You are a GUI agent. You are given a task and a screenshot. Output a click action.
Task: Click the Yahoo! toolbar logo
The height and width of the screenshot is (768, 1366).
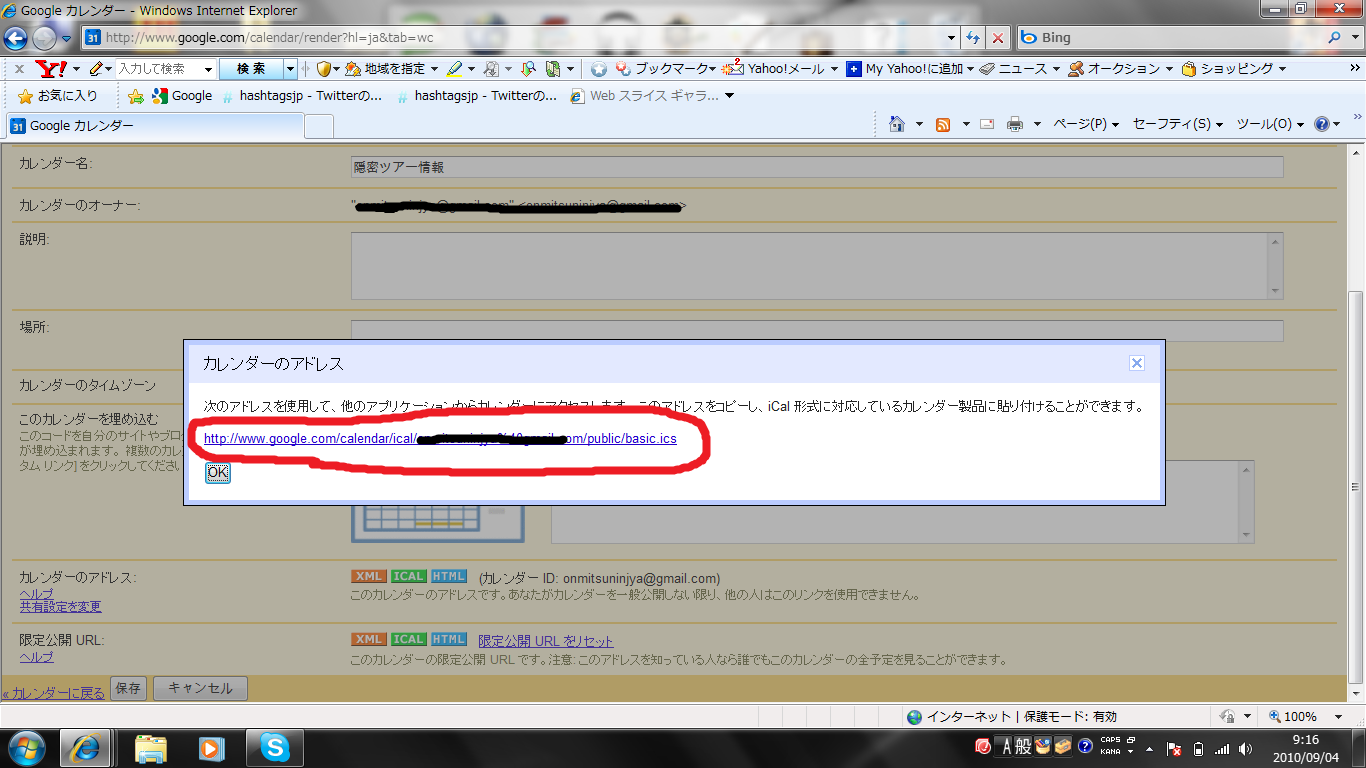(50, 69)
